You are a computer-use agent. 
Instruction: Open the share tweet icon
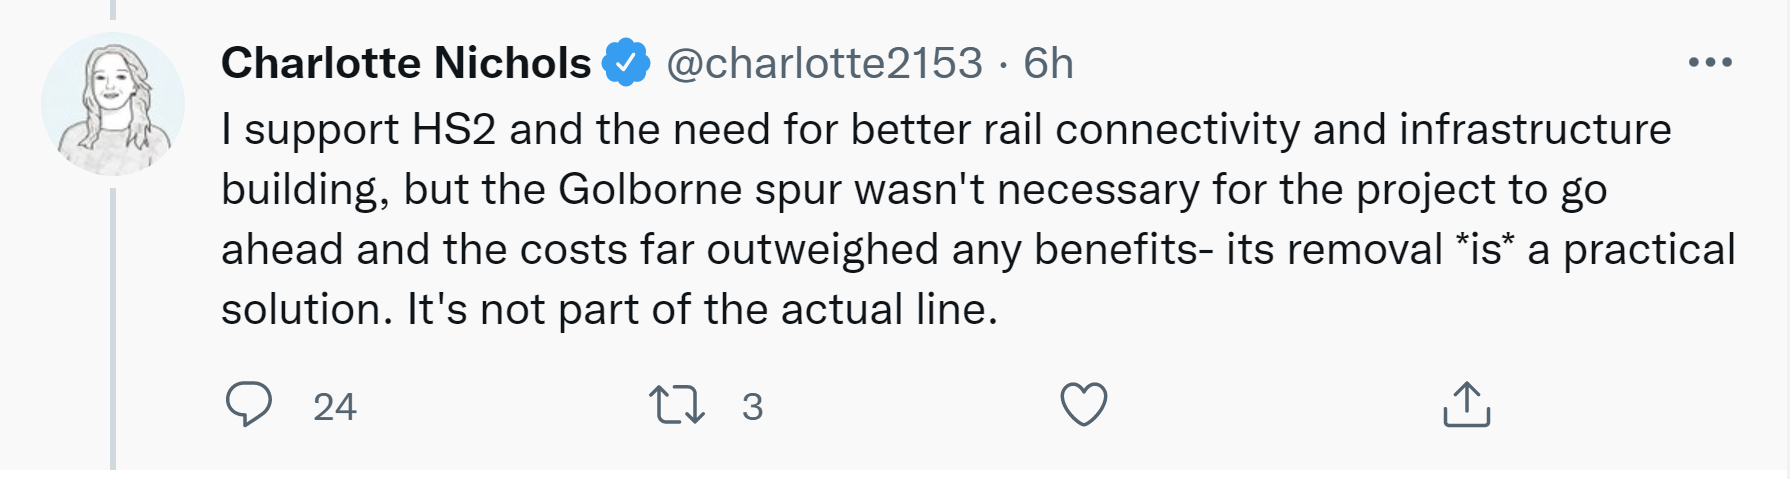(x=1466, y=405)
